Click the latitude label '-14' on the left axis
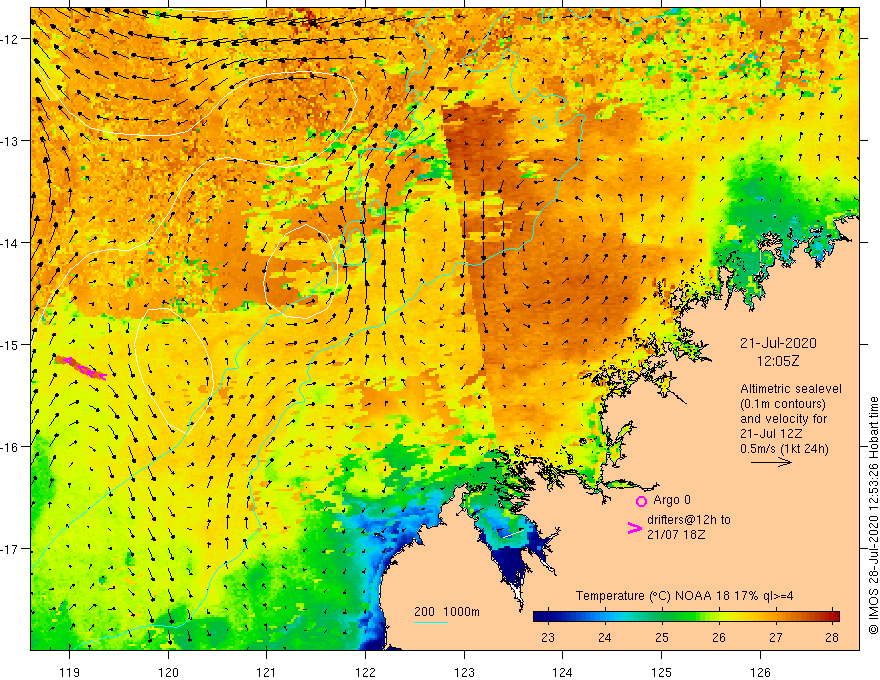Screen dimensions: 880x680 point(10,243)
